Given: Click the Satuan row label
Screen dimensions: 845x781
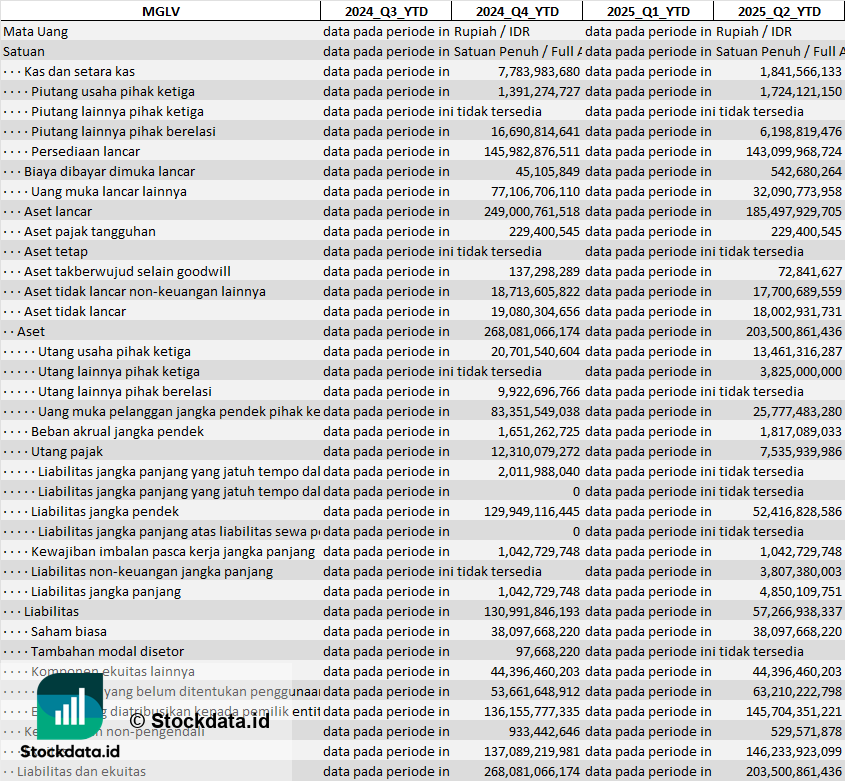Looking at the screenshot, I should (x=24, y=51).
